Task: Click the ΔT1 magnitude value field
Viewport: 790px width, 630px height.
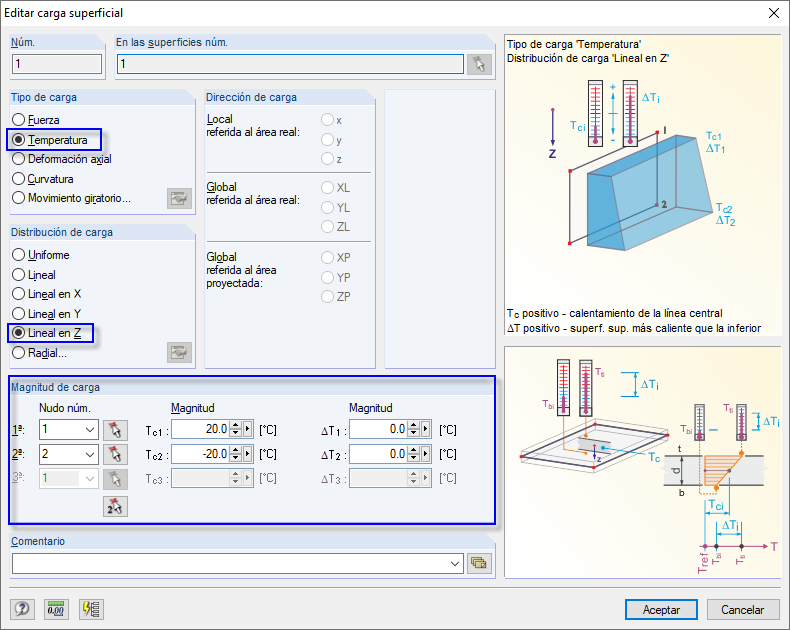Action: pyautogui.click(x=379, y=429)
